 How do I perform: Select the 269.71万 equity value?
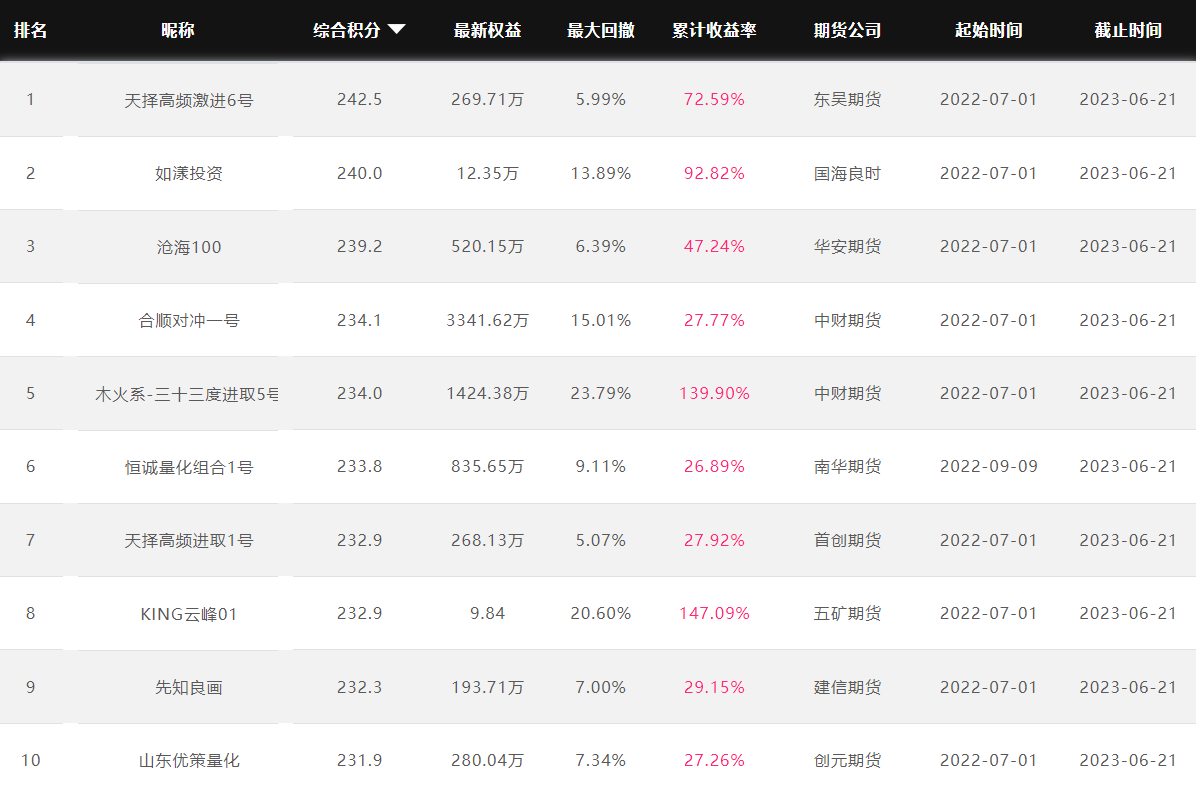[487, 99]
